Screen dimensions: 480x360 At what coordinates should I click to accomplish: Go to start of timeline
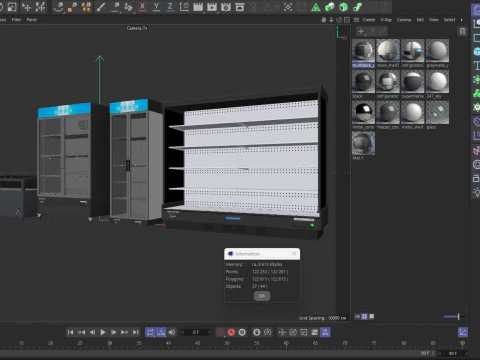click(x=70, y=332)
